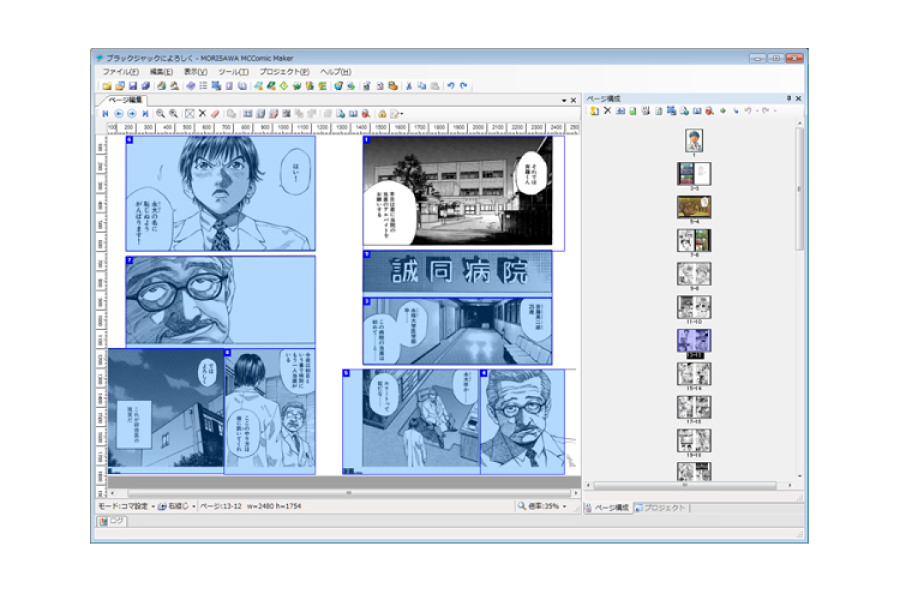
Task: Select the second thumbnail with colored bars
Action: pos(694,174)
